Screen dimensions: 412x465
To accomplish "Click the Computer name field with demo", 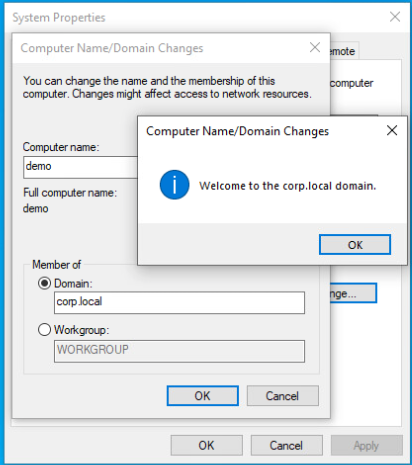I will click(81, 167).
